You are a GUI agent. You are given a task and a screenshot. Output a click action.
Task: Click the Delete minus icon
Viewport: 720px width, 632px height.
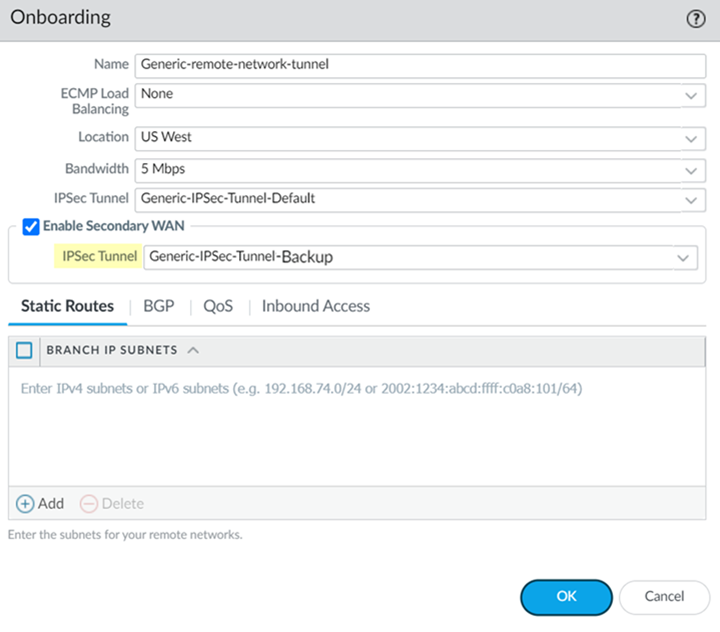[89, 504]
